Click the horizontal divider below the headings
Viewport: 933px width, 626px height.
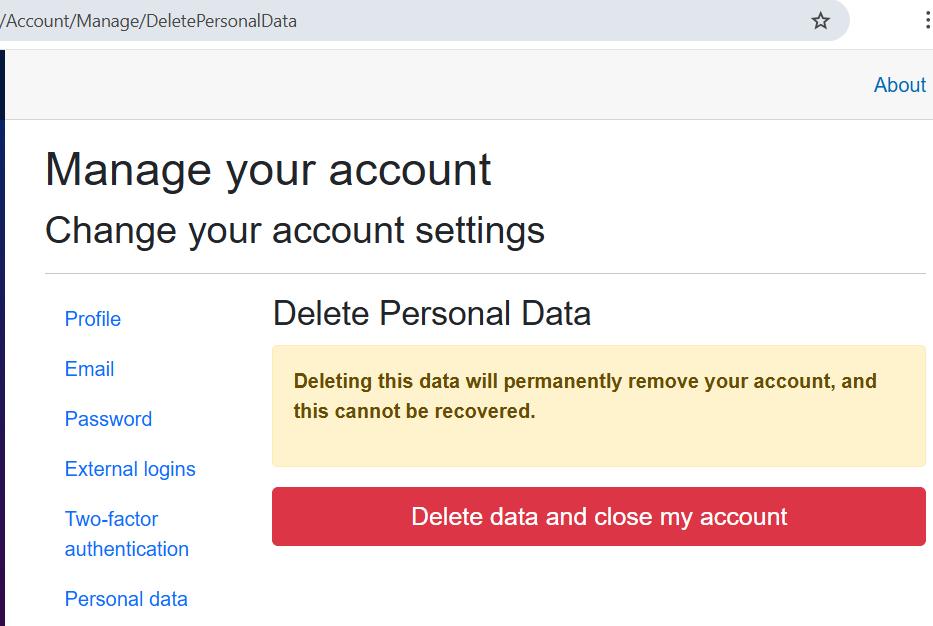click(x=485, y=273)
